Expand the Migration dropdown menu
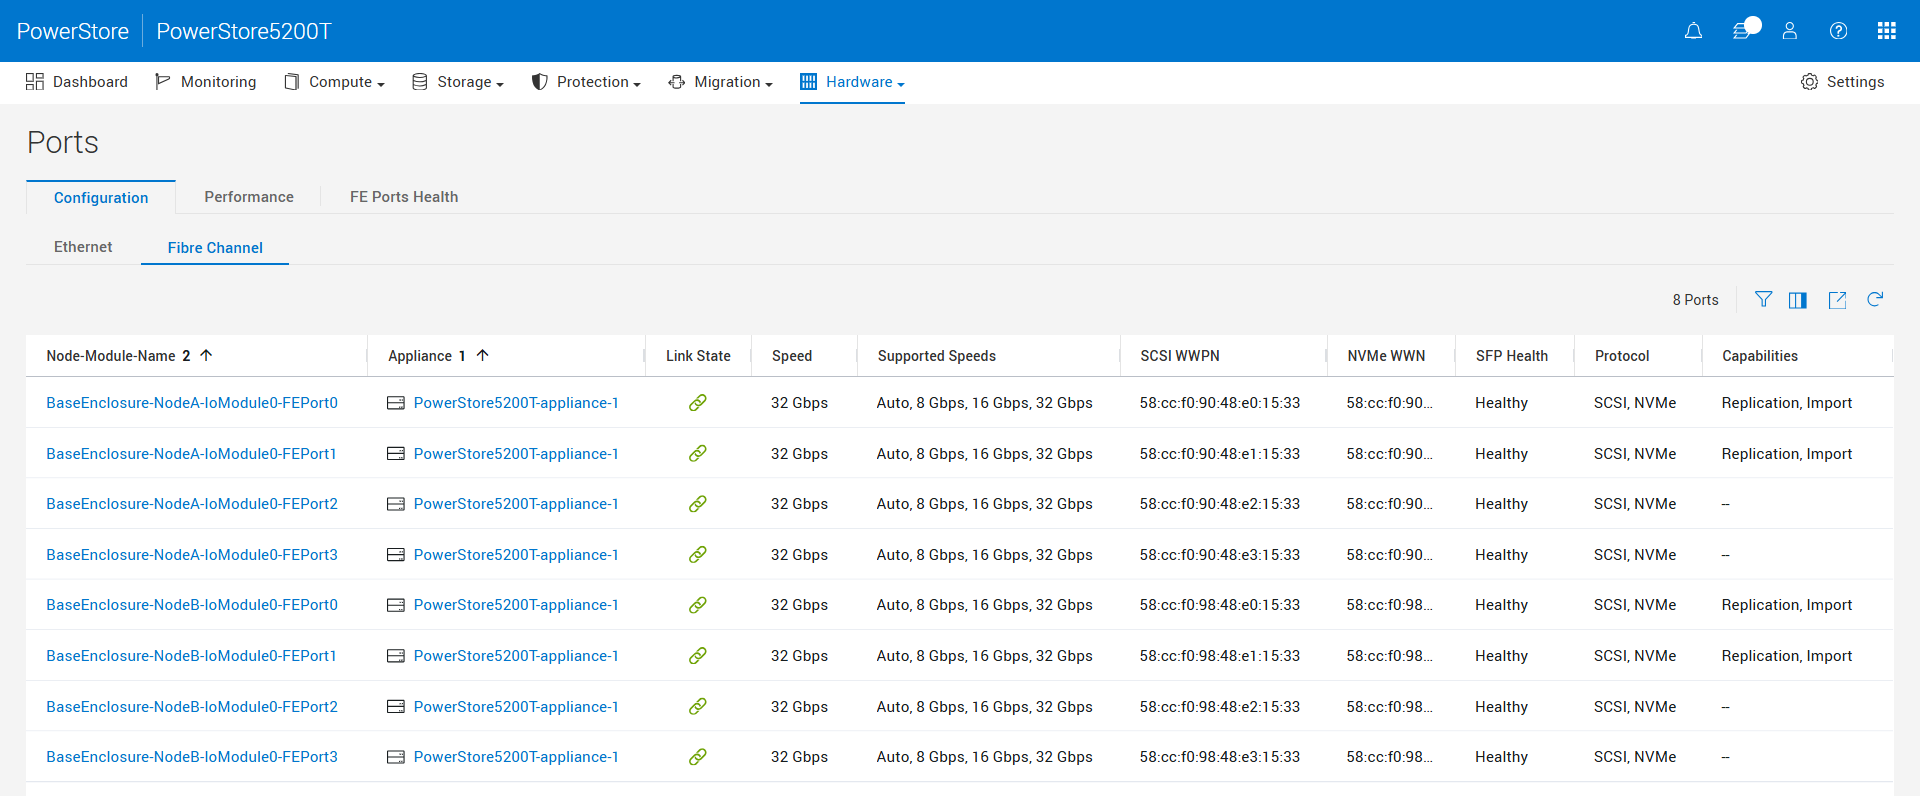 pos(721,82)
